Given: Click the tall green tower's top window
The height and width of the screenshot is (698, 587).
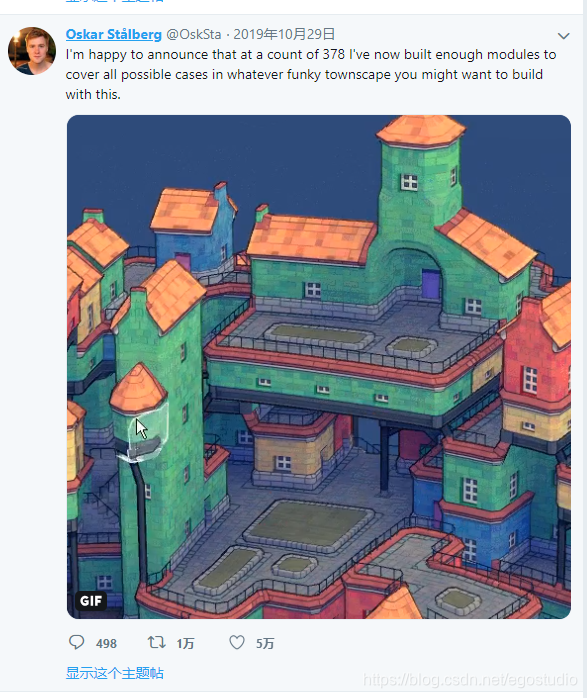Looking at the screenshot, I should pyautogui.click(x=409, y=182).
